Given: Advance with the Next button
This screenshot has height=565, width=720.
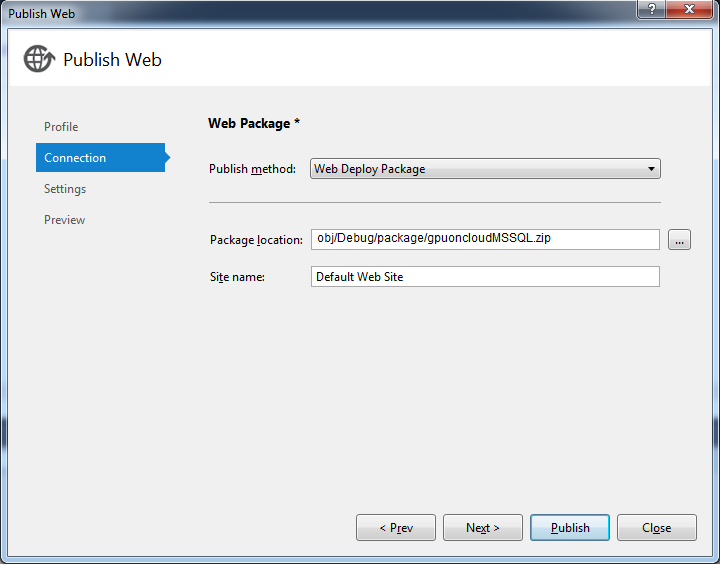Looking at the screenshot, I should point(482,528).
